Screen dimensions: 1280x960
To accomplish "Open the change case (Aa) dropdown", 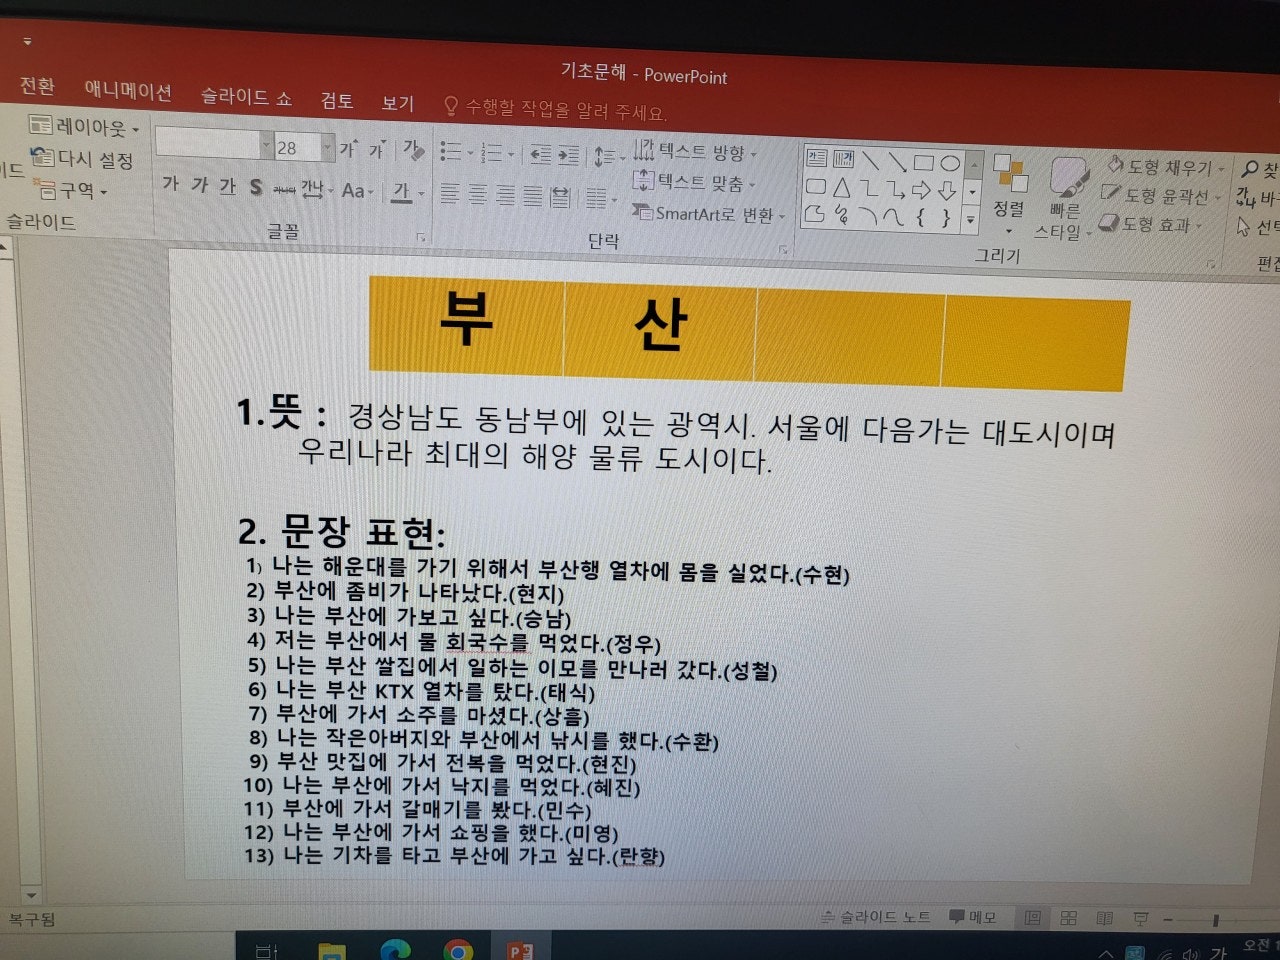I will coord(357,191).
